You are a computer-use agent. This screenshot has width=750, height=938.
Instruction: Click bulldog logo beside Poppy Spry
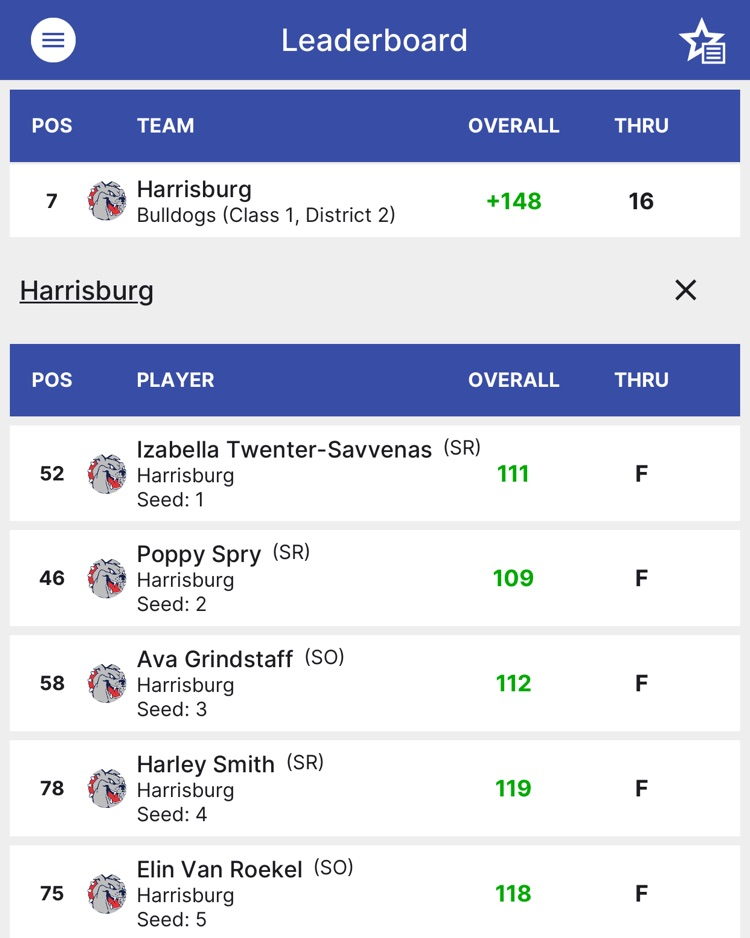click(107, 578)
